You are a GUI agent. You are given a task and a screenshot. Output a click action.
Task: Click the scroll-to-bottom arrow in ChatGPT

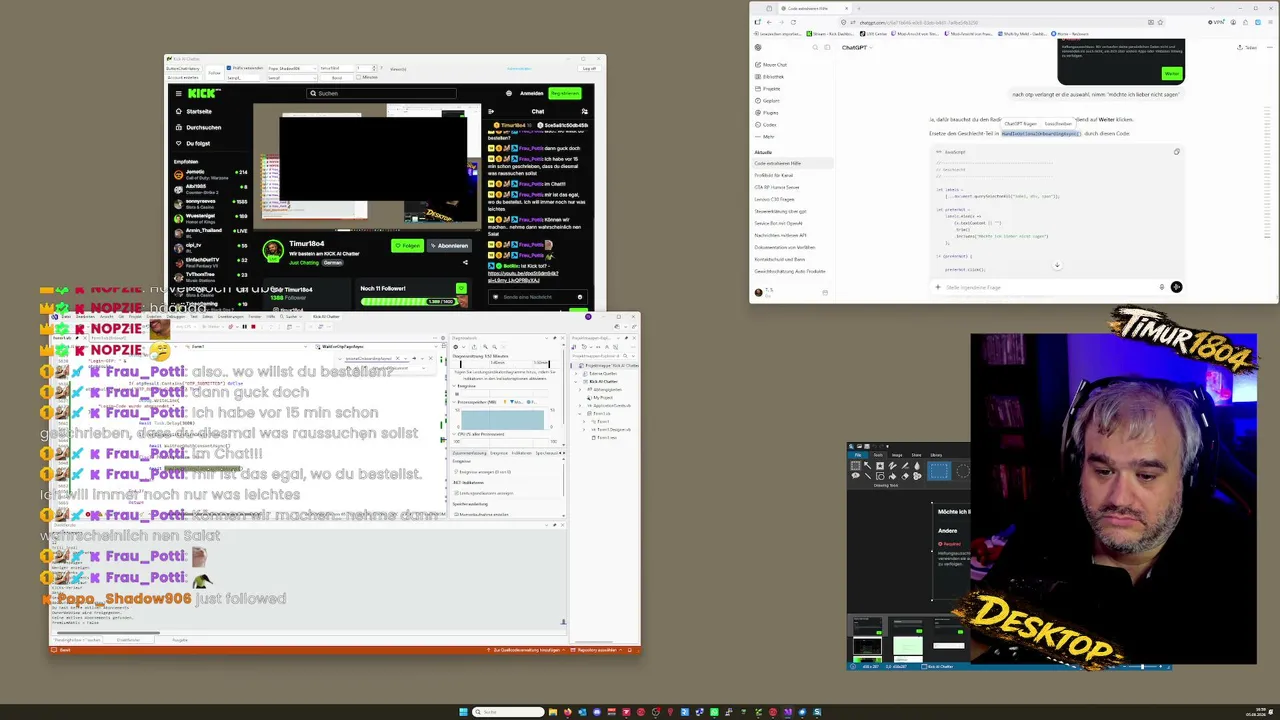[1057, 265]
